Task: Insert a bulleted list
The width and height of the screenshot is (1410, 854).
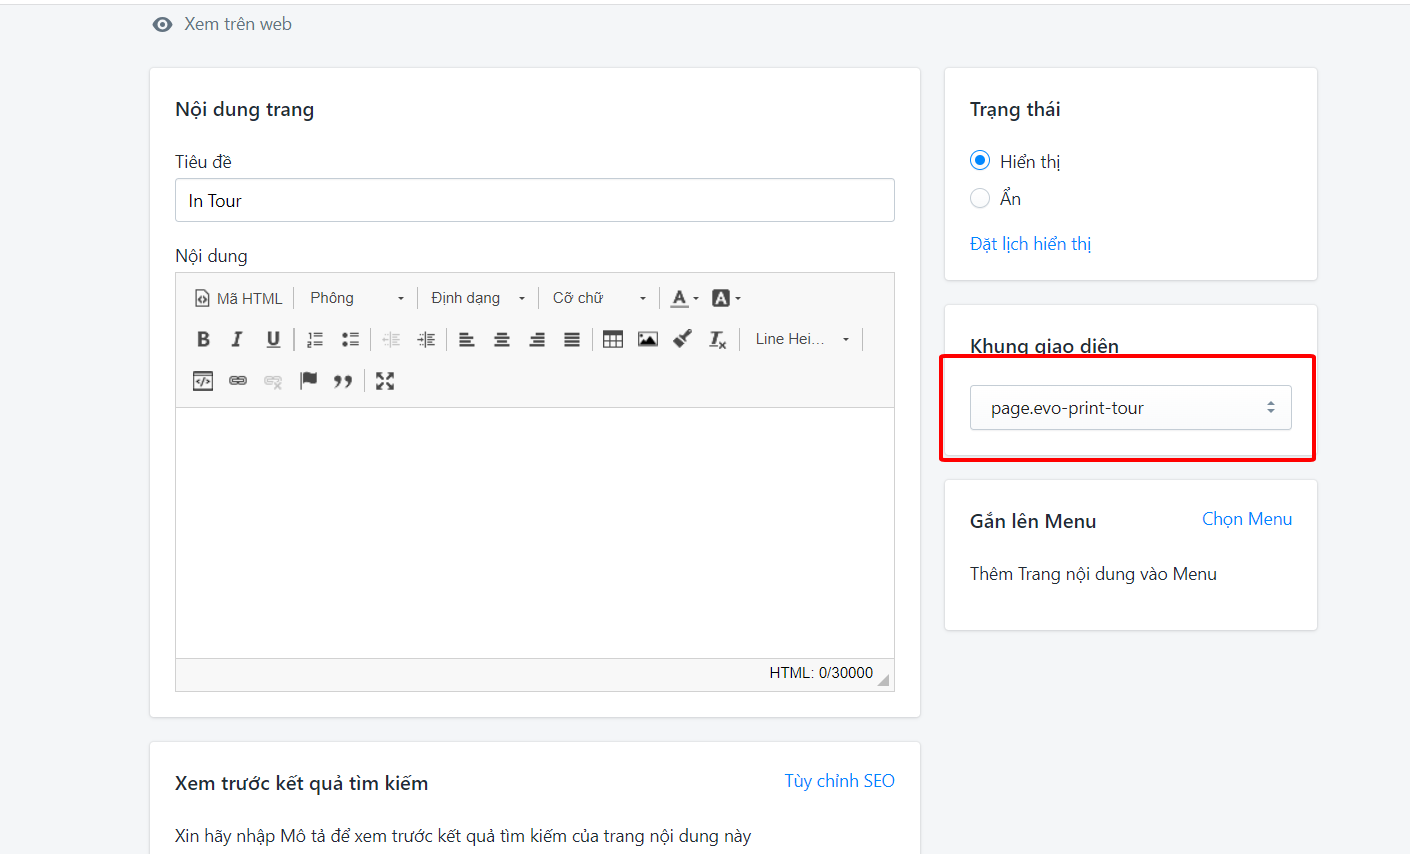Action: pos(350,339)
